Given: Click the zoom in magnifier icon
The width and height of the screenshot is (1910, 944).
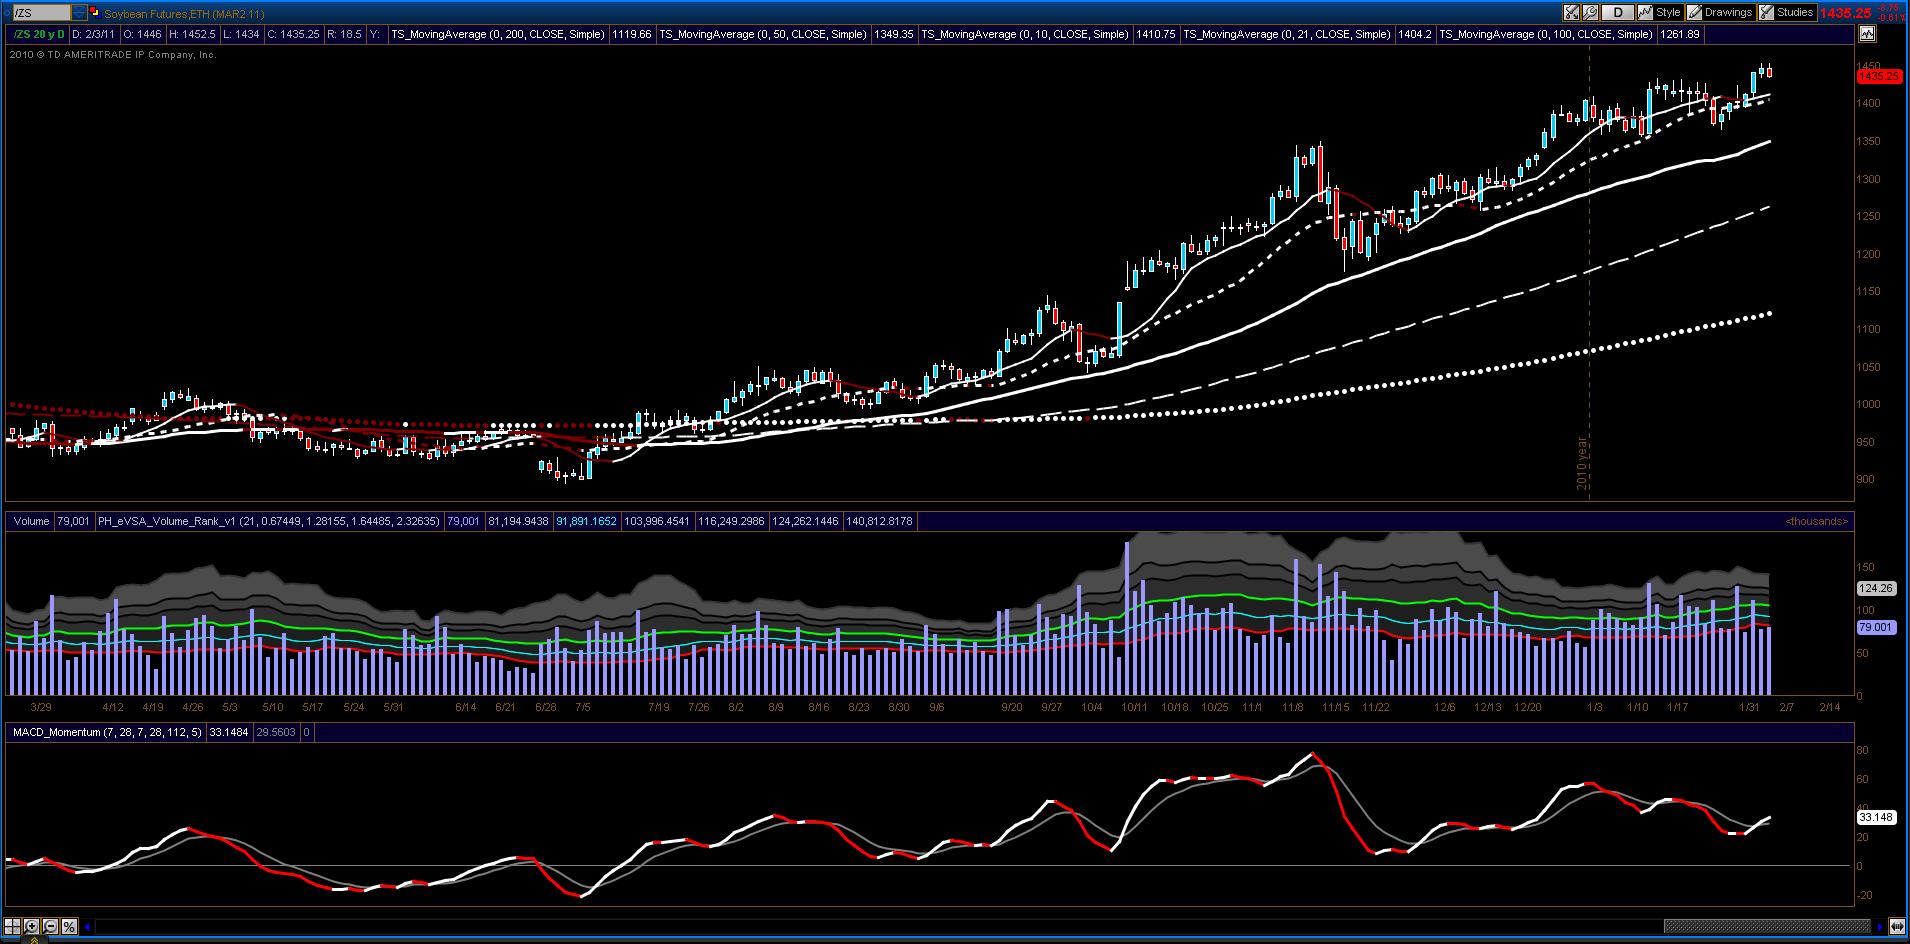Looking at the screenshot, I should 32,926.
